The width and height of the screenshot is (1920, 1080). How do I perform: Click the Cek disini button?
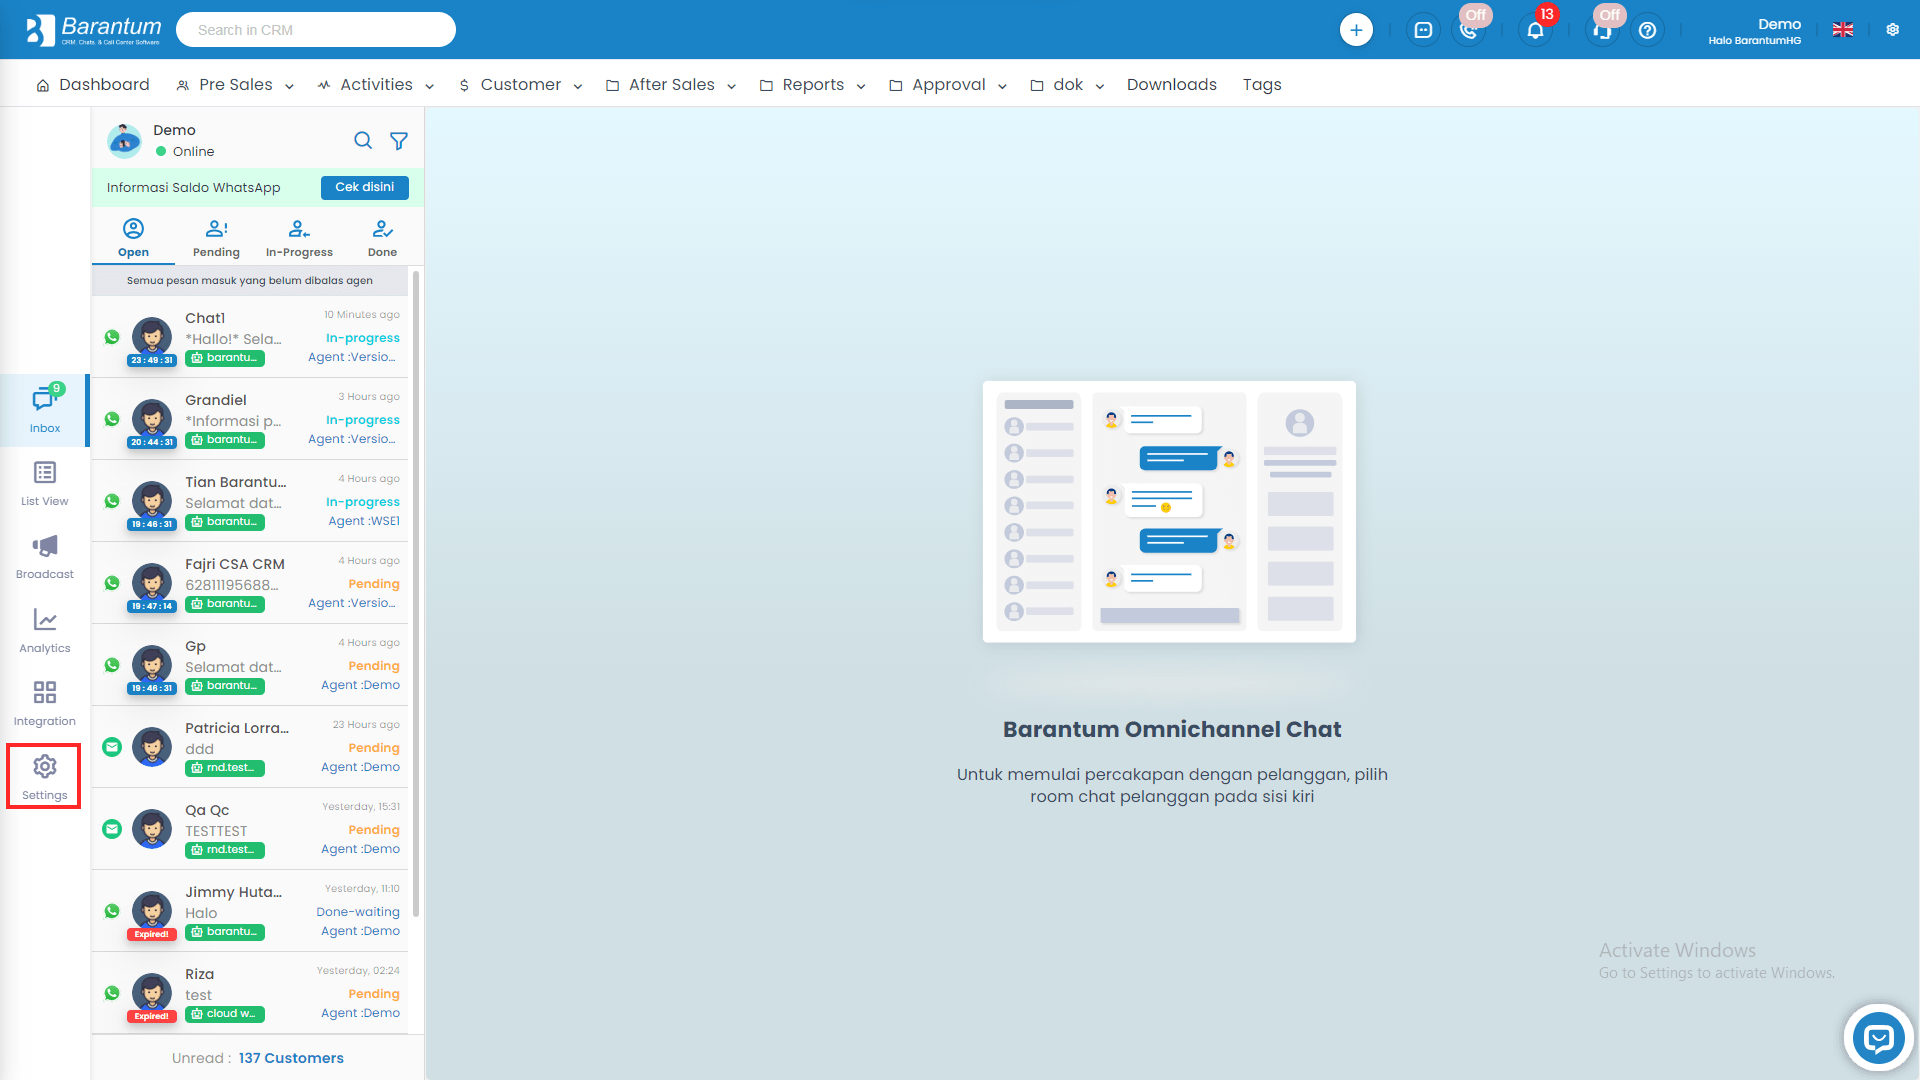coord(365,187)
